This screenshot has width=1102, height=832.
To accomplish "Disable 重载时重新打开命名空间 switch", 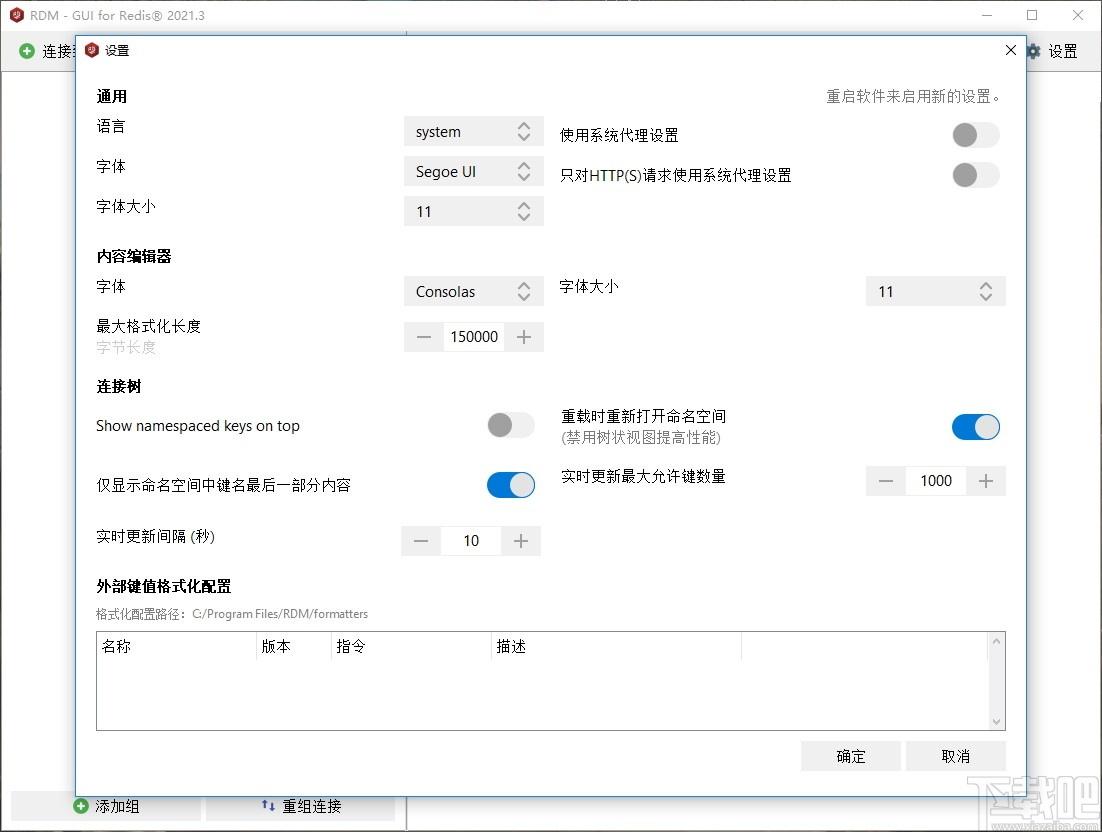I will pos(975,427).
